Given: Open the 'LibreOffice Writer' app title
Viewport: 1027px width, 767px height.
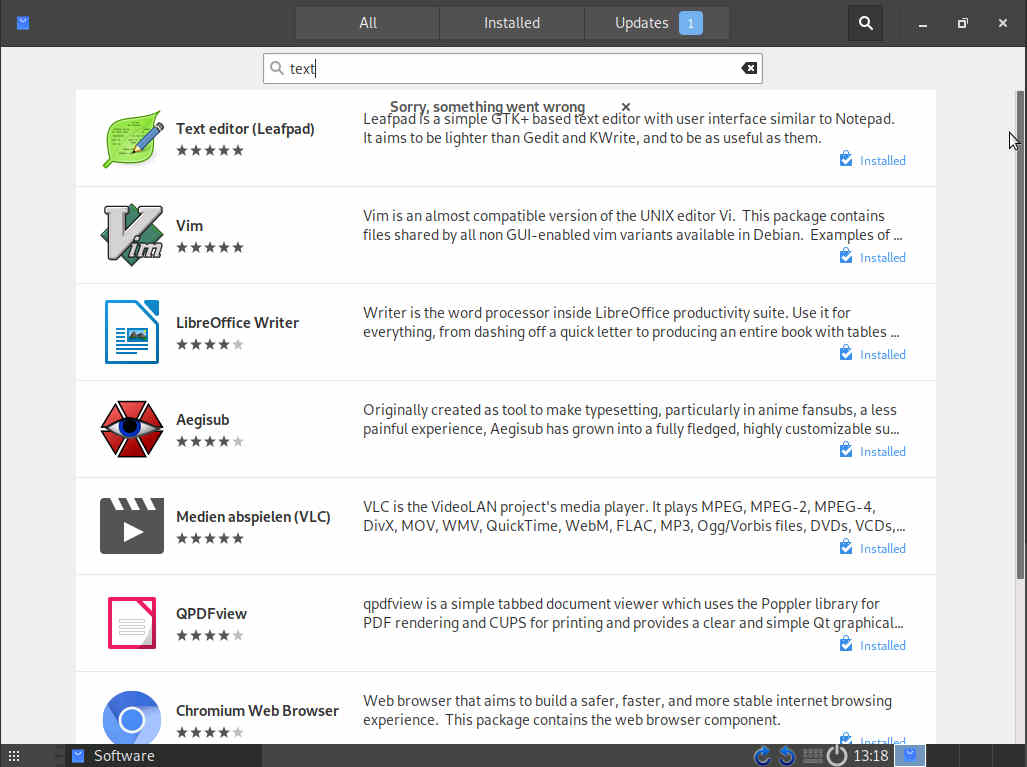Looking at the screenshot, I should pos(237,322).
